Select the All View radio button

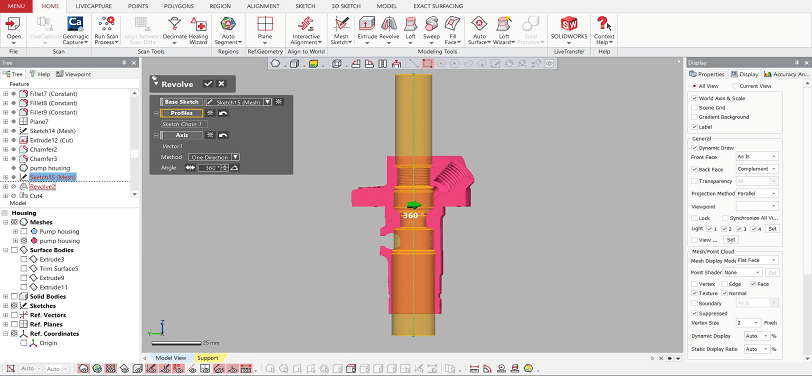(x=694, y=86)
